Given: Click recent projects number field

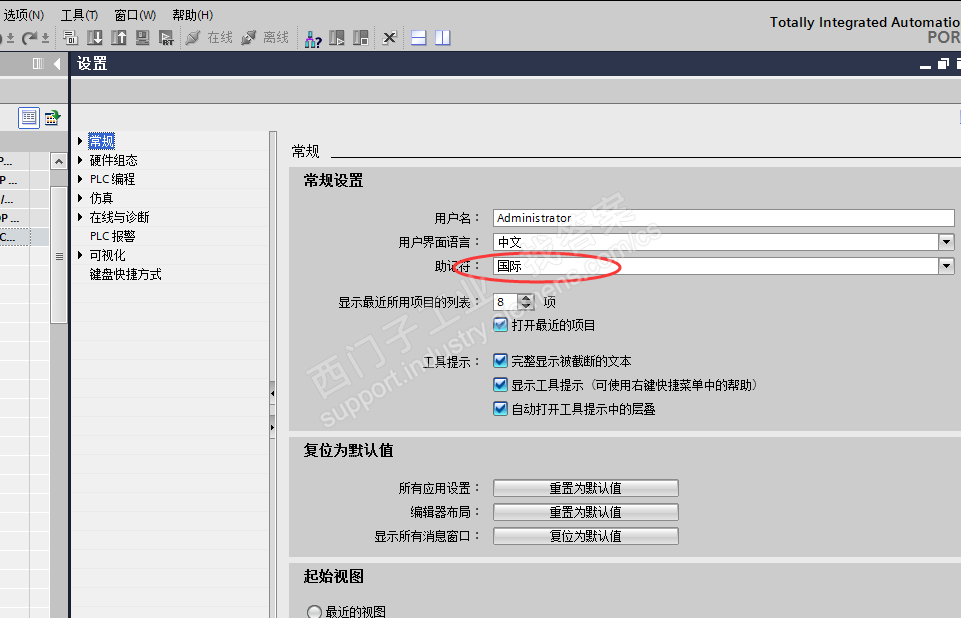Looking at the screenshot, I should (506, 302).
